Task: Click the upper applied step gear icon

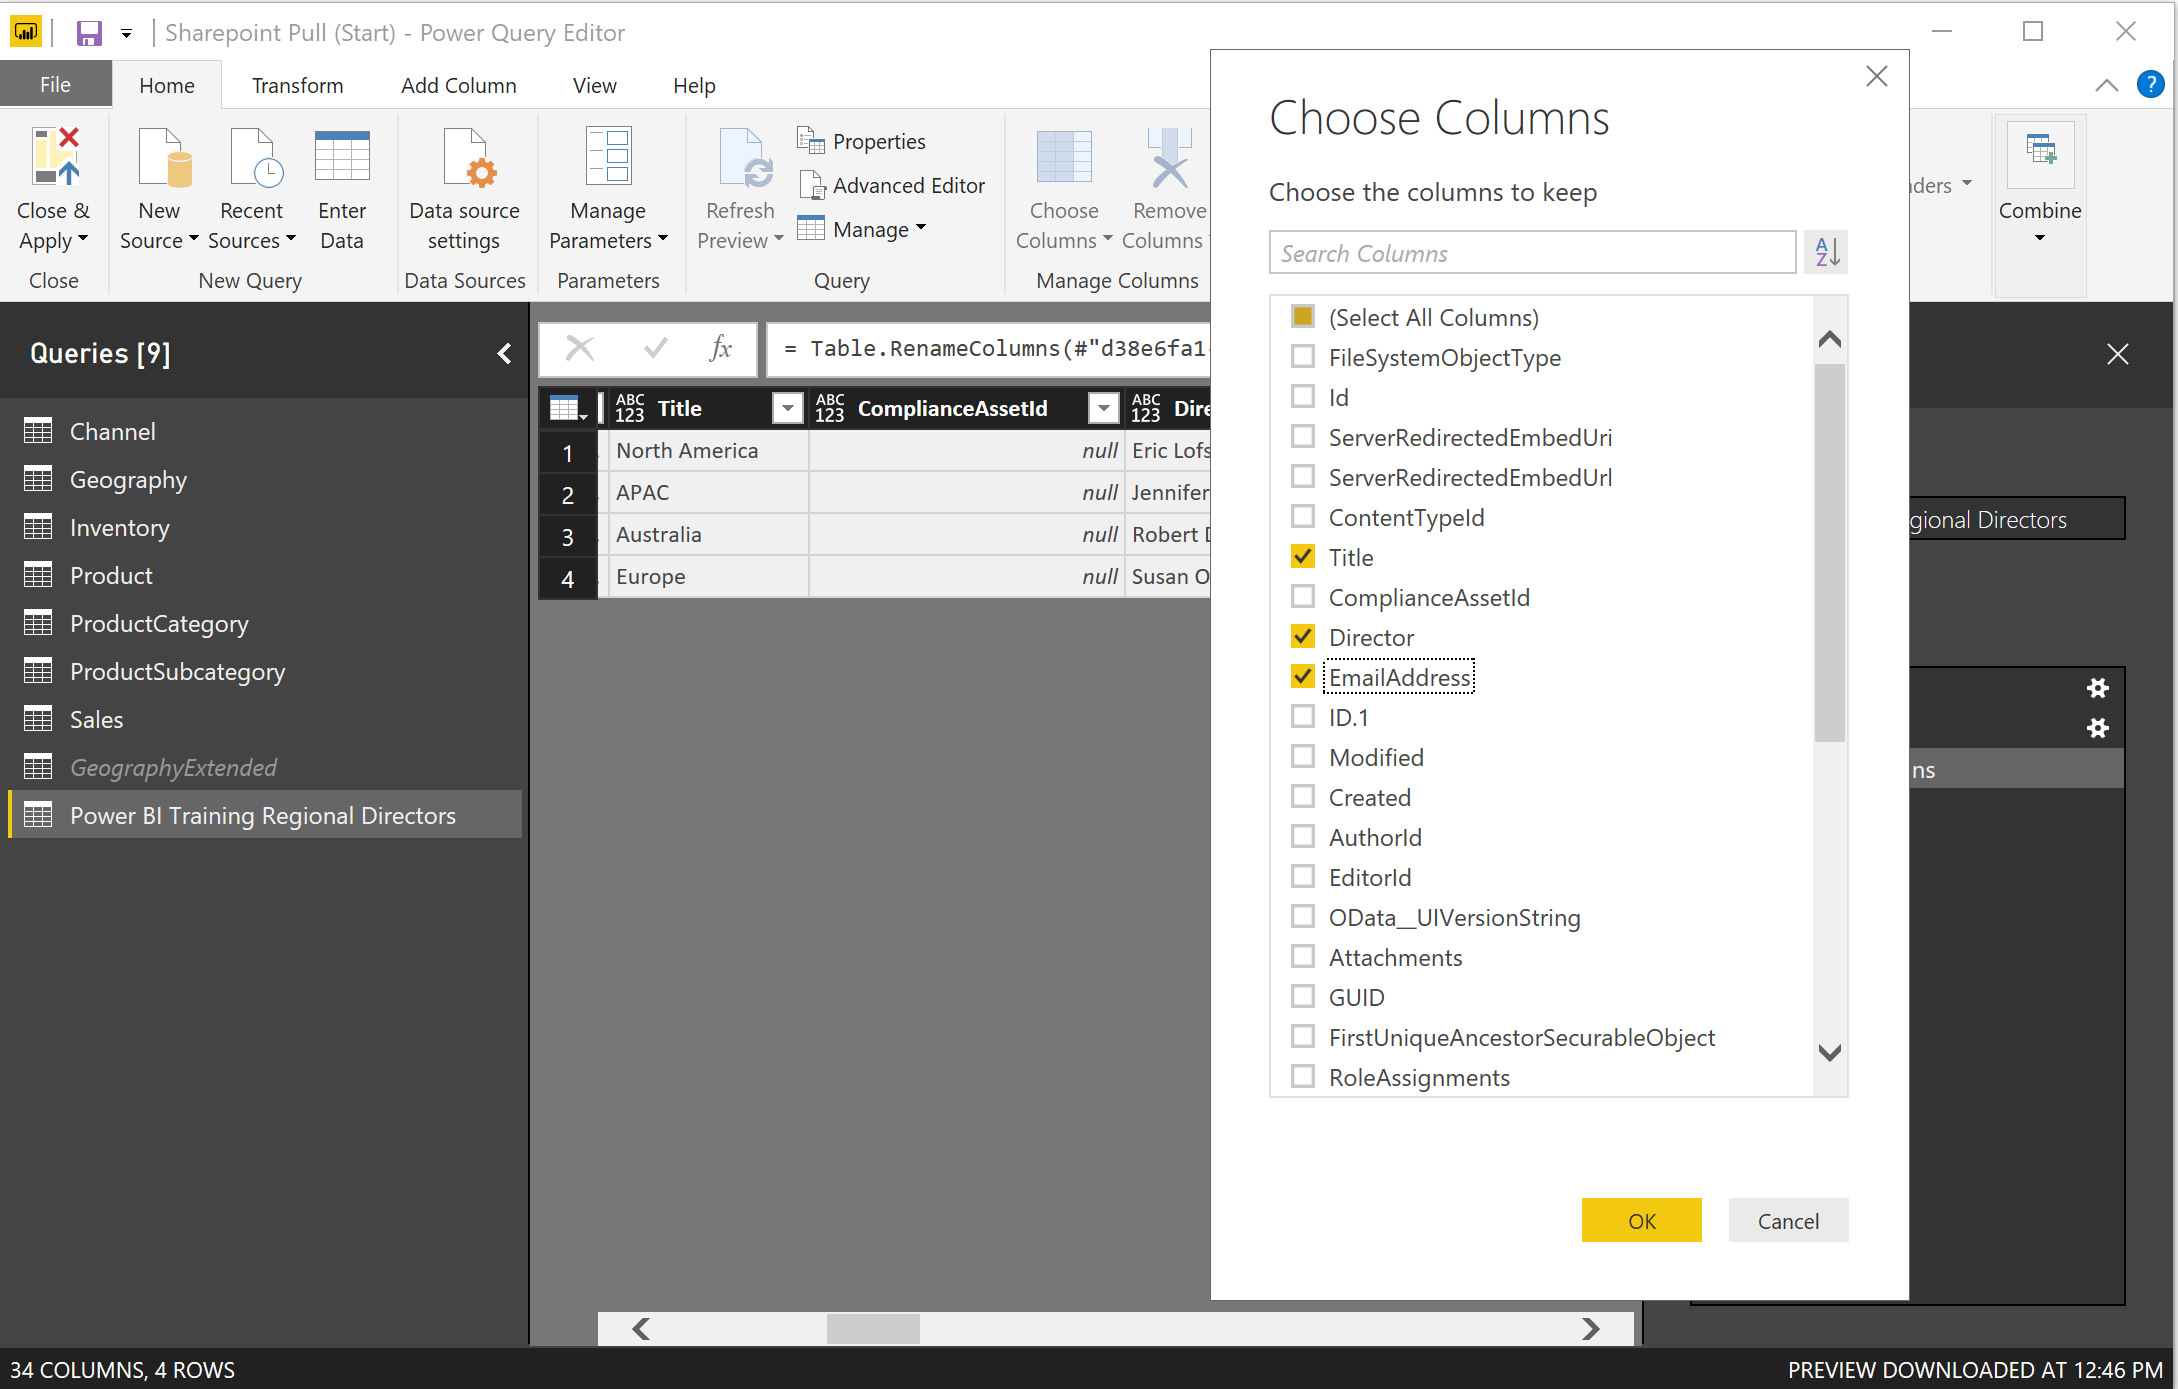Action: (2098, 688)
